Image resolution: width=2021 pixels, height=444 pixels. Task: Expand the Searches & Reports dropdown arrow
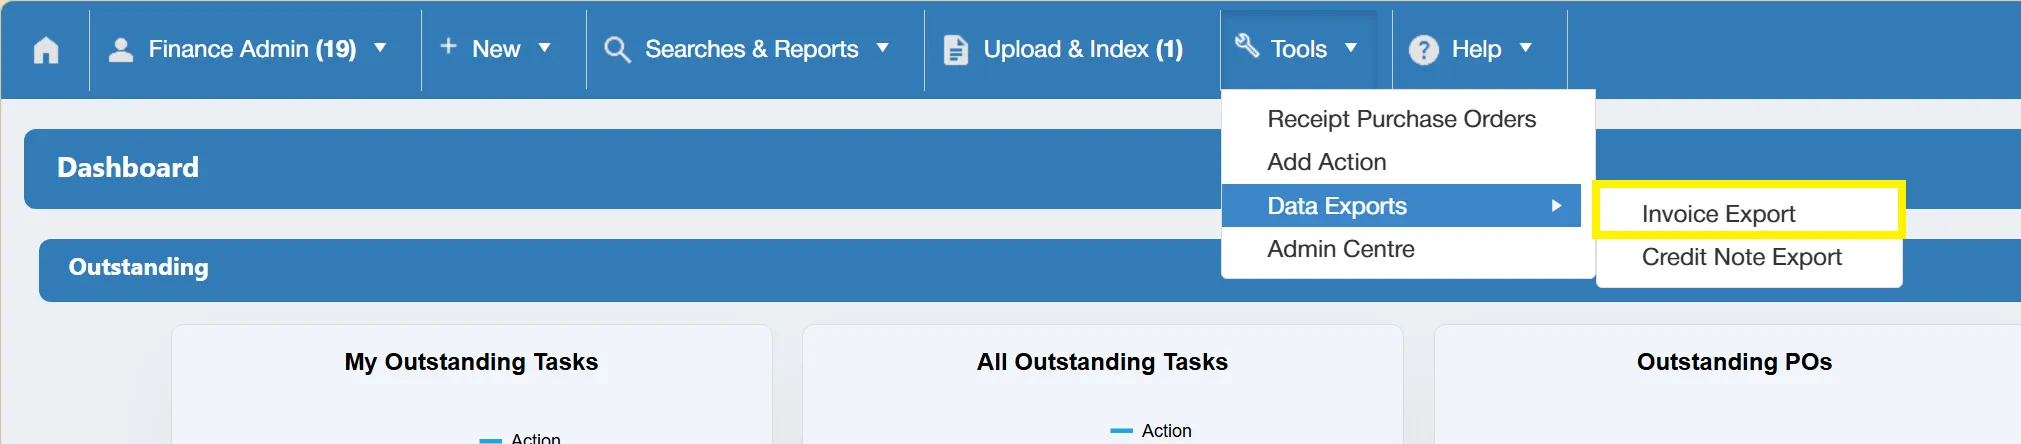882,48
